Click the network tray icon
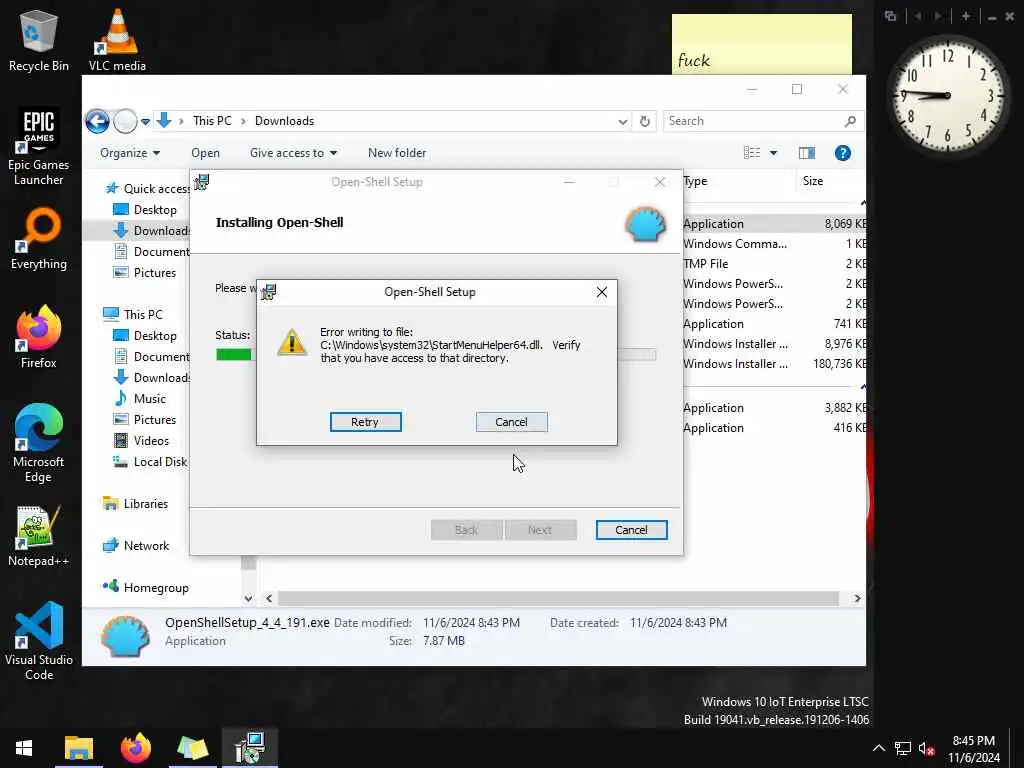The height and width of the screenshot is (768, 1024). [x=903, y=748]
